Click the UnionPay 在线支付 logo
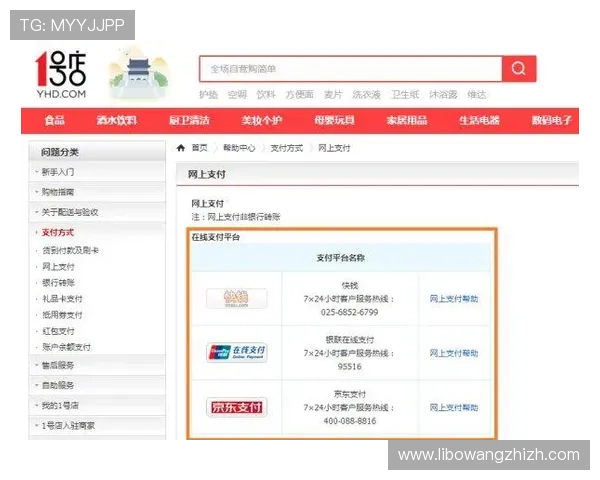This screenshot has height=480, width=600. 236,353
